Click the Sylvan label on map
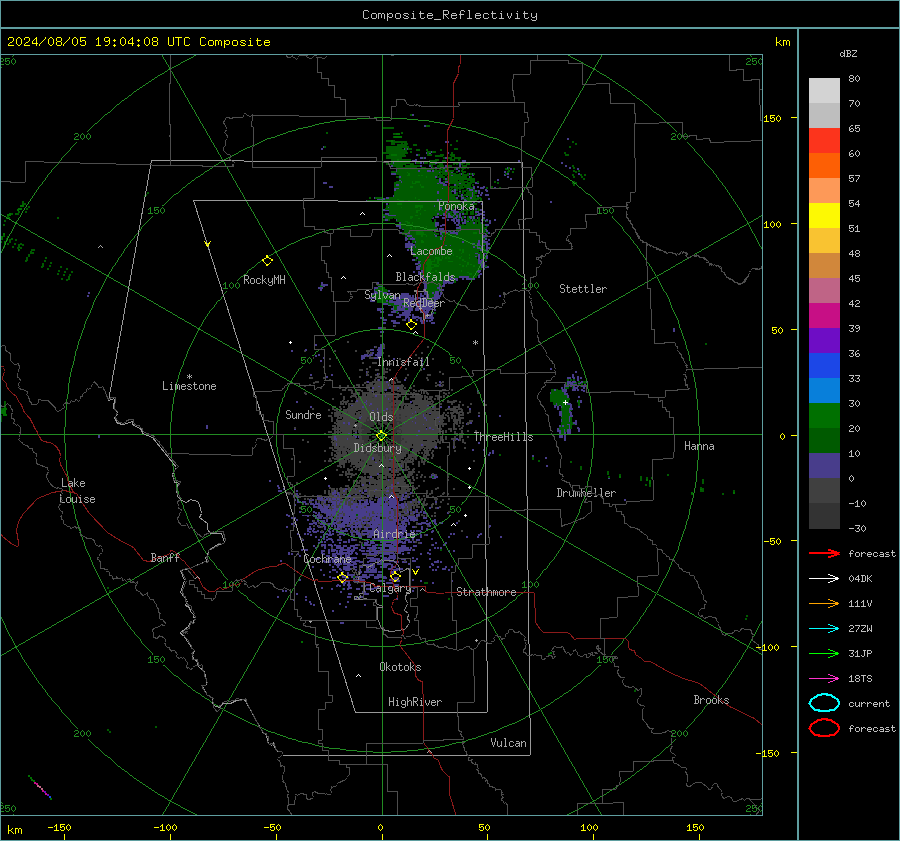This screenshot has height=841, width=900. 382,295
